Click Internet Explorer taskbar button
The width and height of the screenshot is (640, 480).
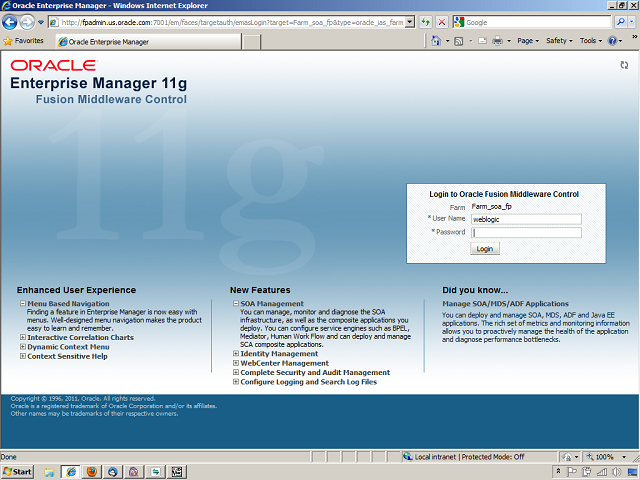tap(71, 472)
